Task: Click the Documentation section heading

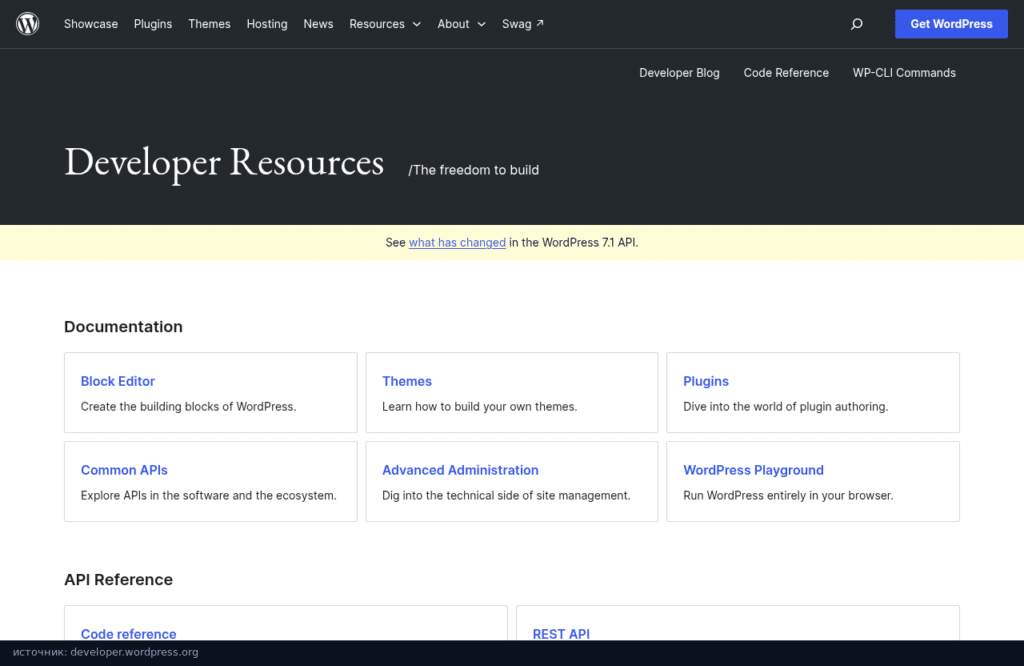Action: [123, 326]
